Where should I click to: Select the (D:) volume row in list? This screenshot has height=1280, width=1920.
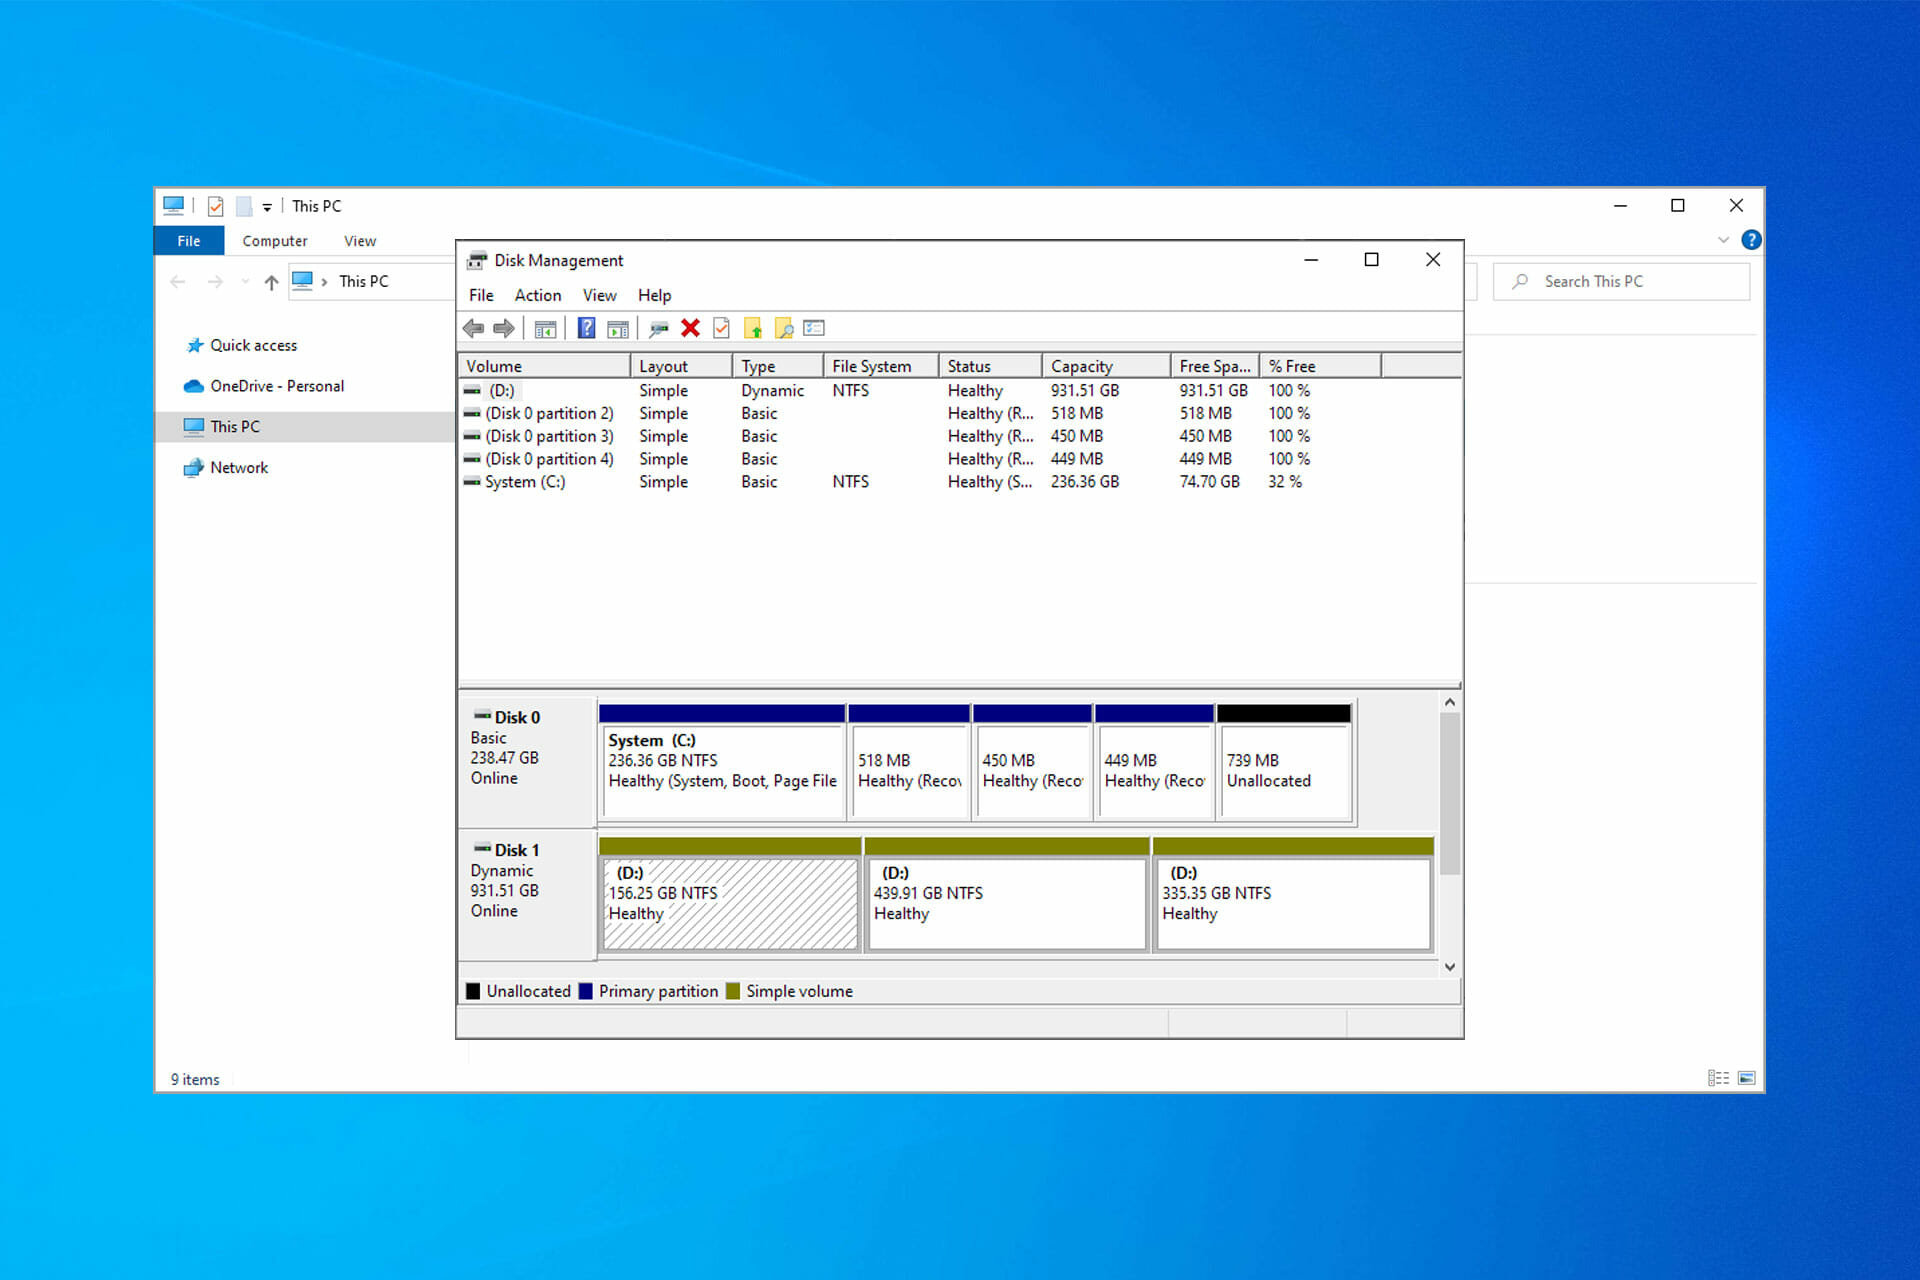pos(959,390)
